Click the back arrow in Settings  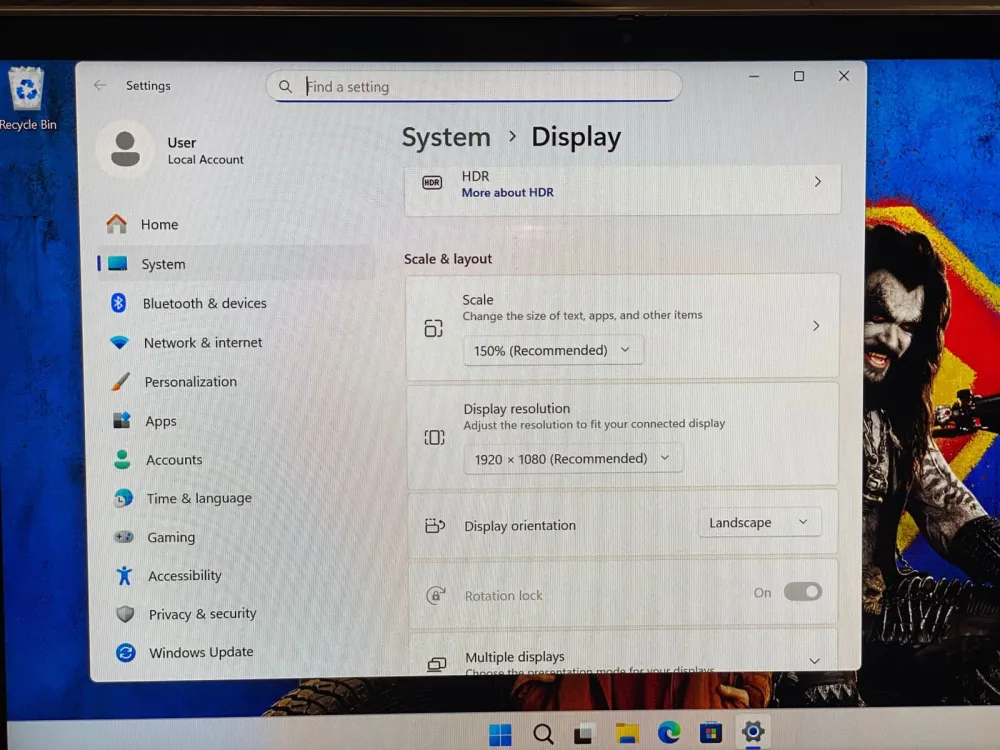click(100, 85)
